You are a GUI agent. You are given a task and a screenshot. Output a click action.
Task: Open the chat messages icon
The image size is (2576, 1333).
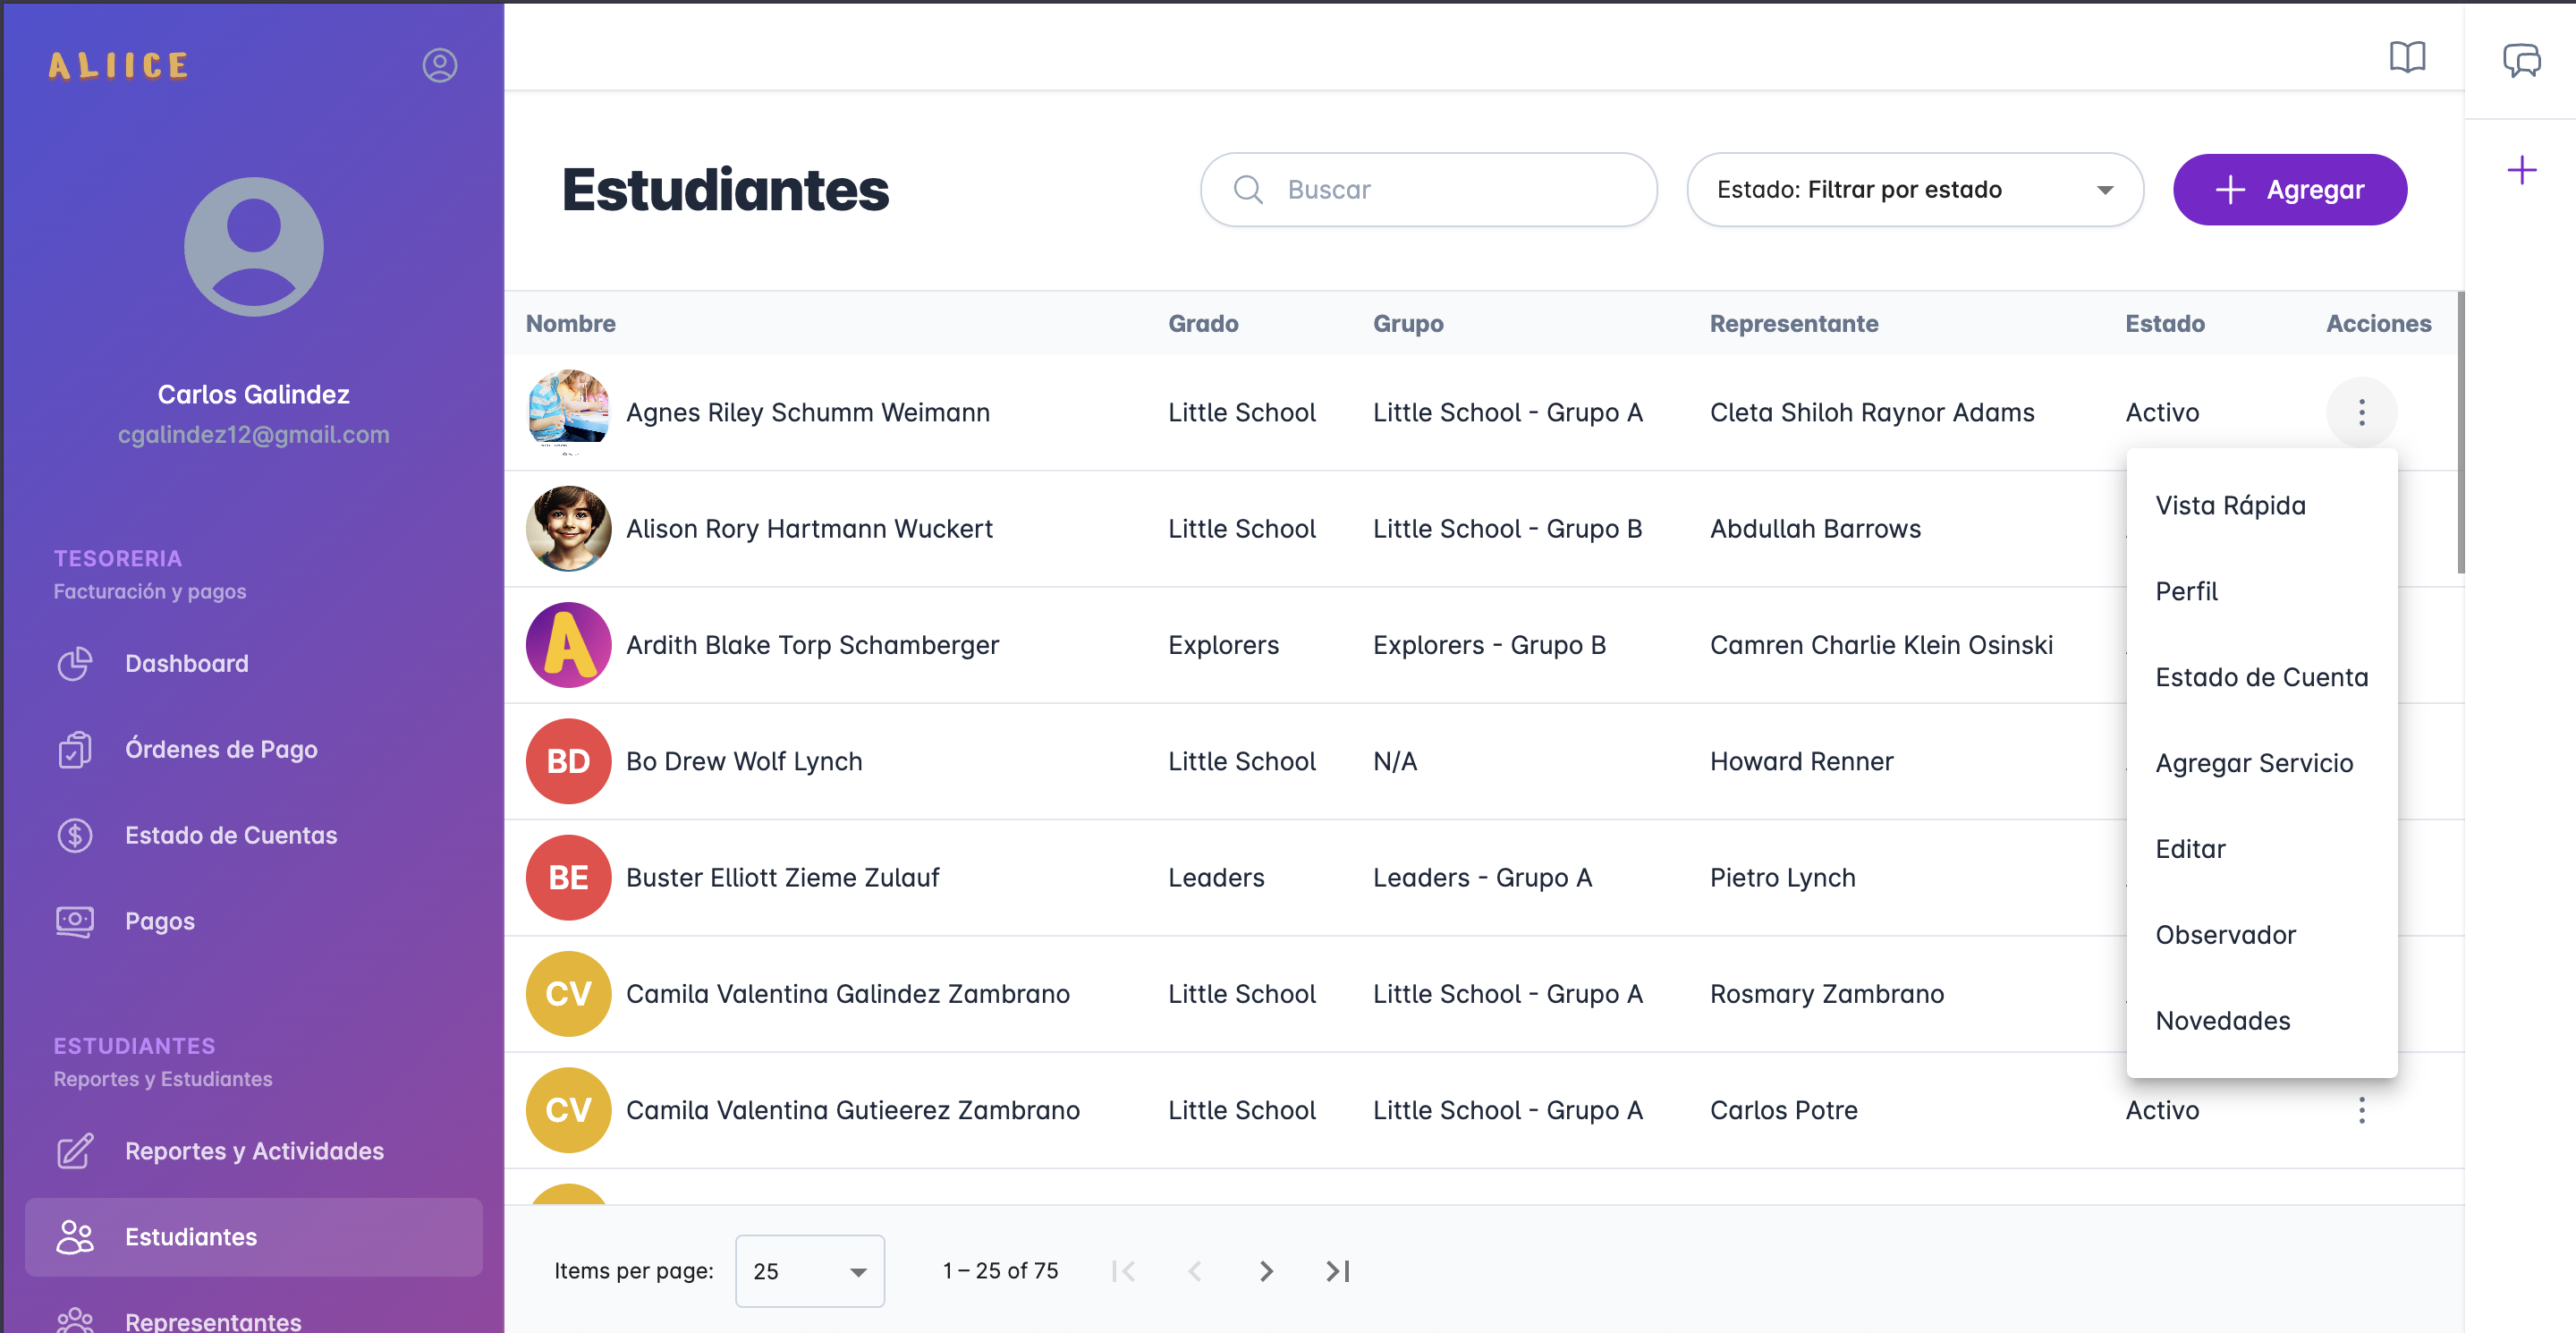[2521, 60]
